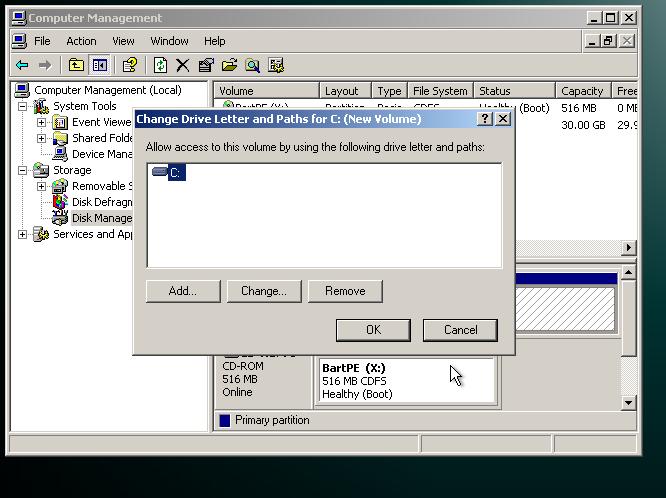The width and height of the screenshot is (666, 498).
Task: Open the View menu
Action: pos(123,41)
